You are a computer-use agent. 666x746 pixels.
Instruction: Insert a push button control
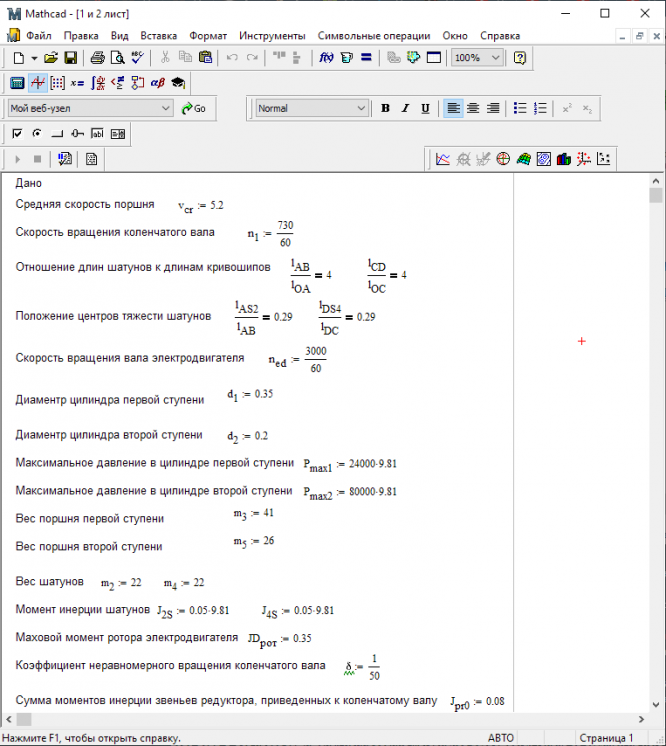pyautogui.click(x=57, y=134)
